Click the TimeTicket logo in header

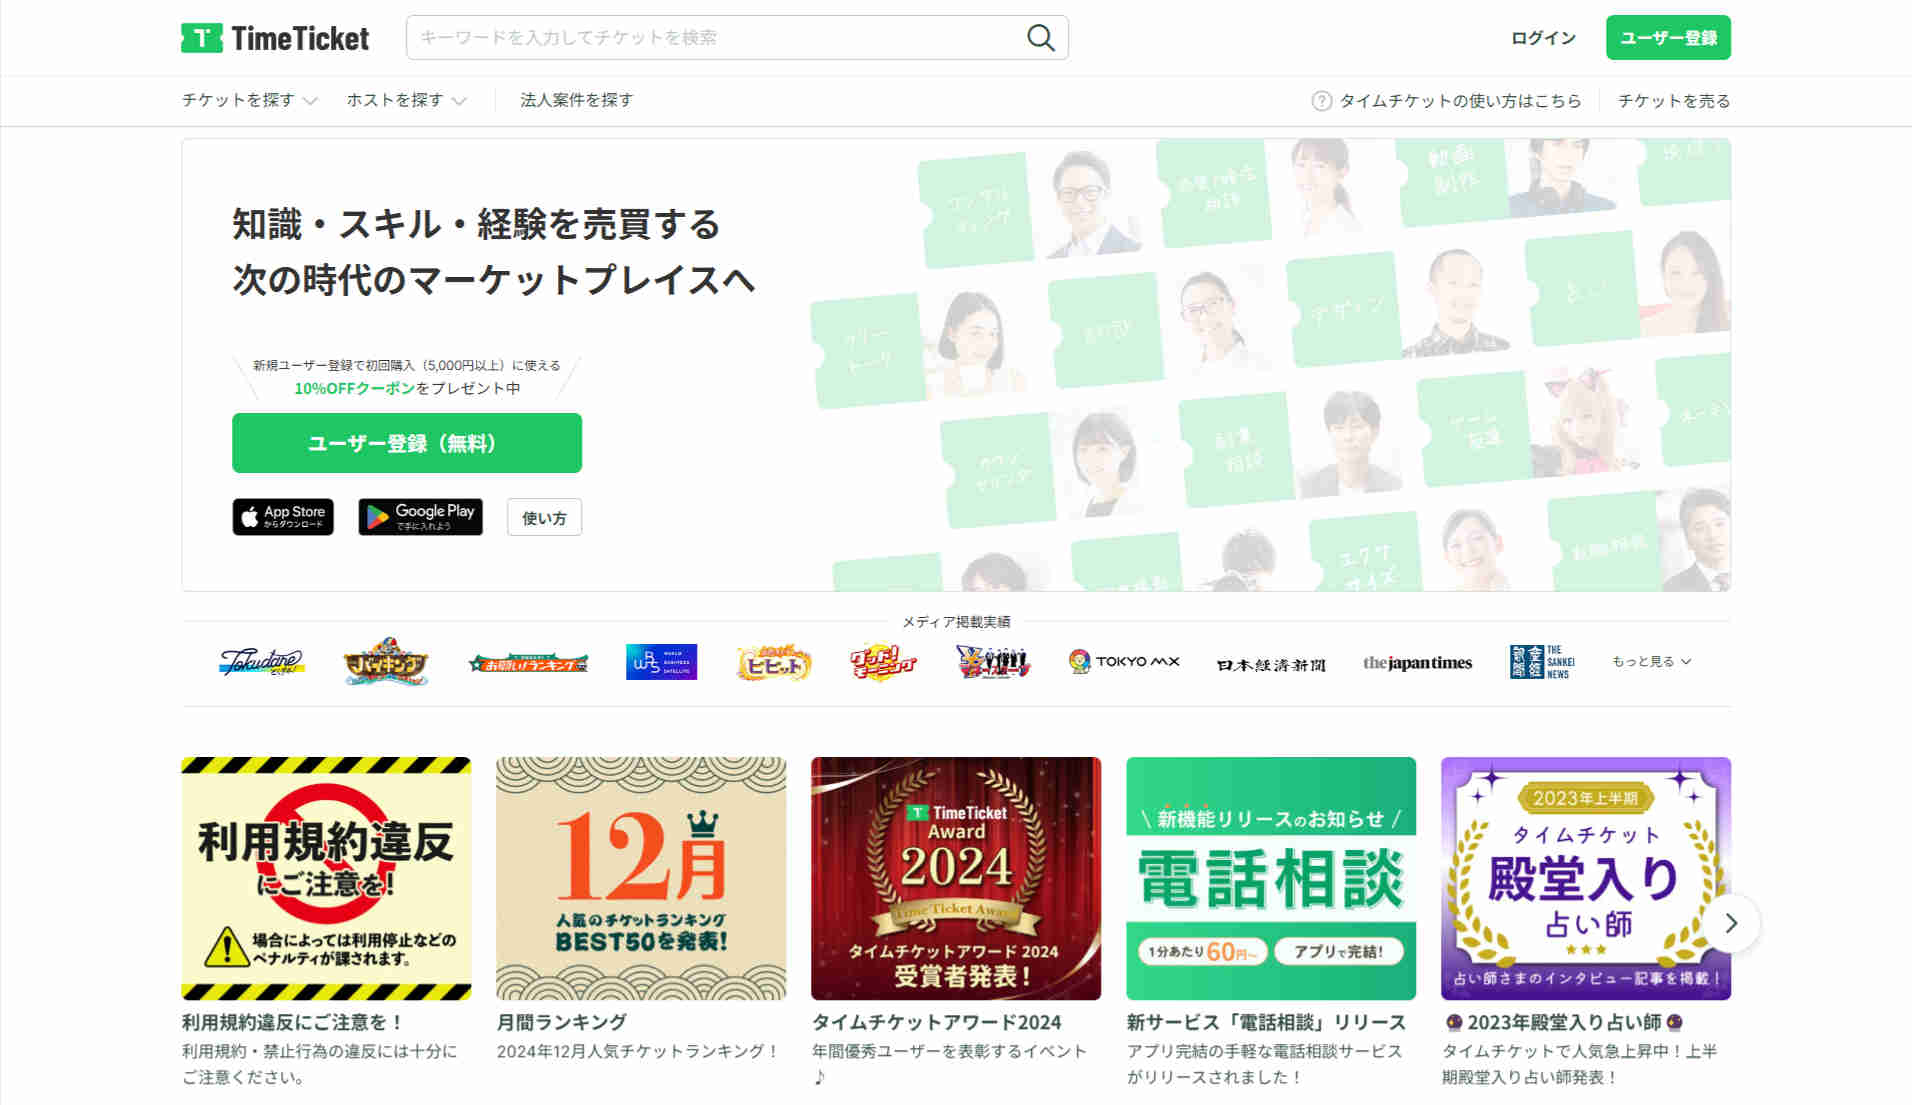tap(275, 38)
